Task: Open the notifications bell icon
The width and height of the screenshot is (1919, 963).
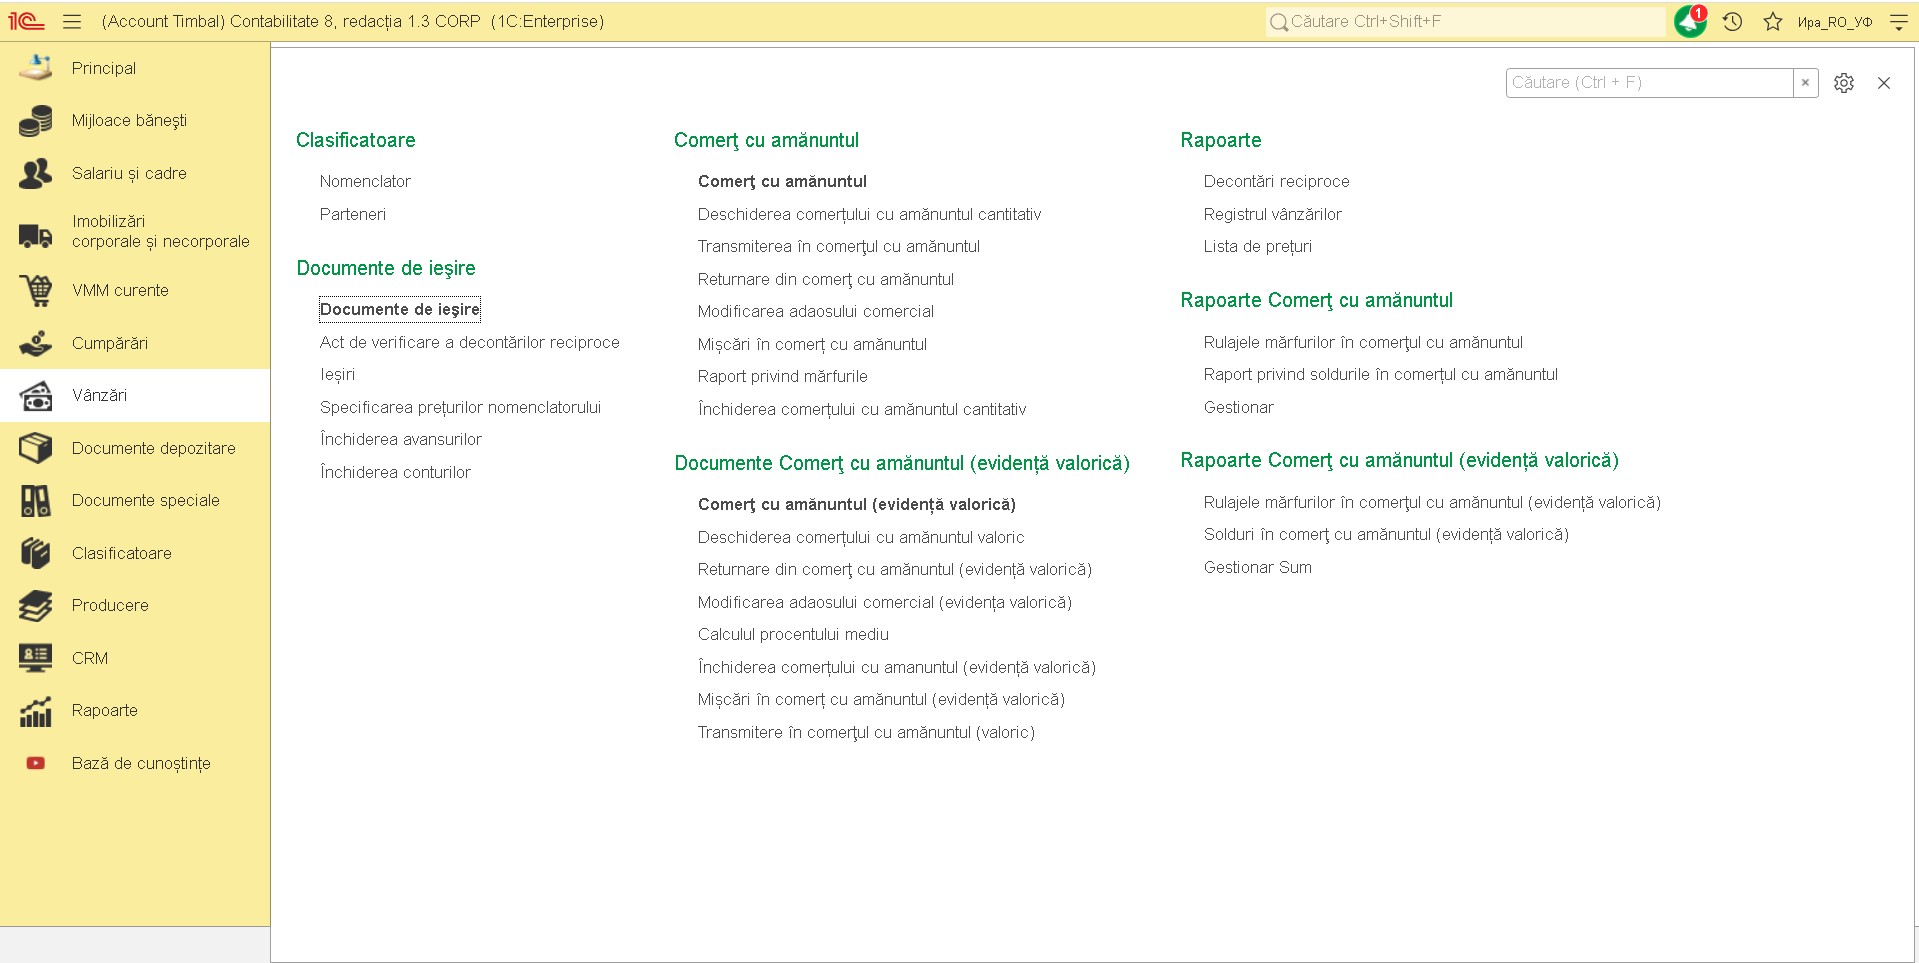Action: (x=1690, y=21)
